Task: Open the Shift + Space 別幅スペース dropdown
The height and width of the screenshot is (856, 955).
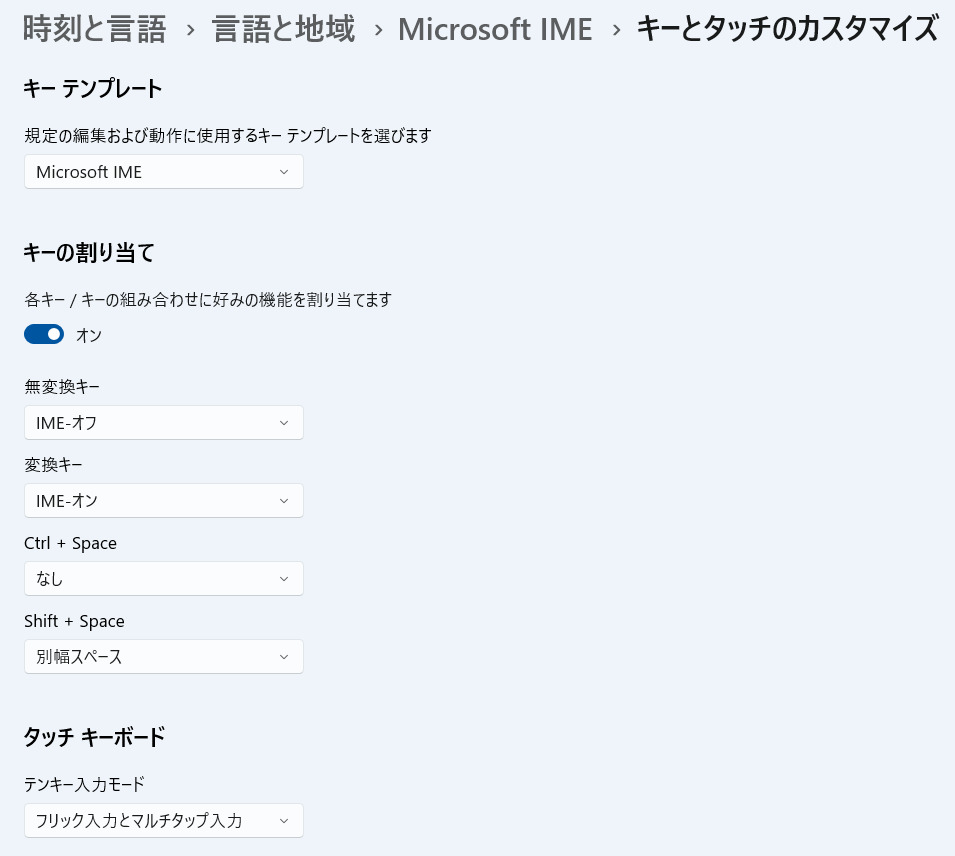Action: click(x=163, y=657)
